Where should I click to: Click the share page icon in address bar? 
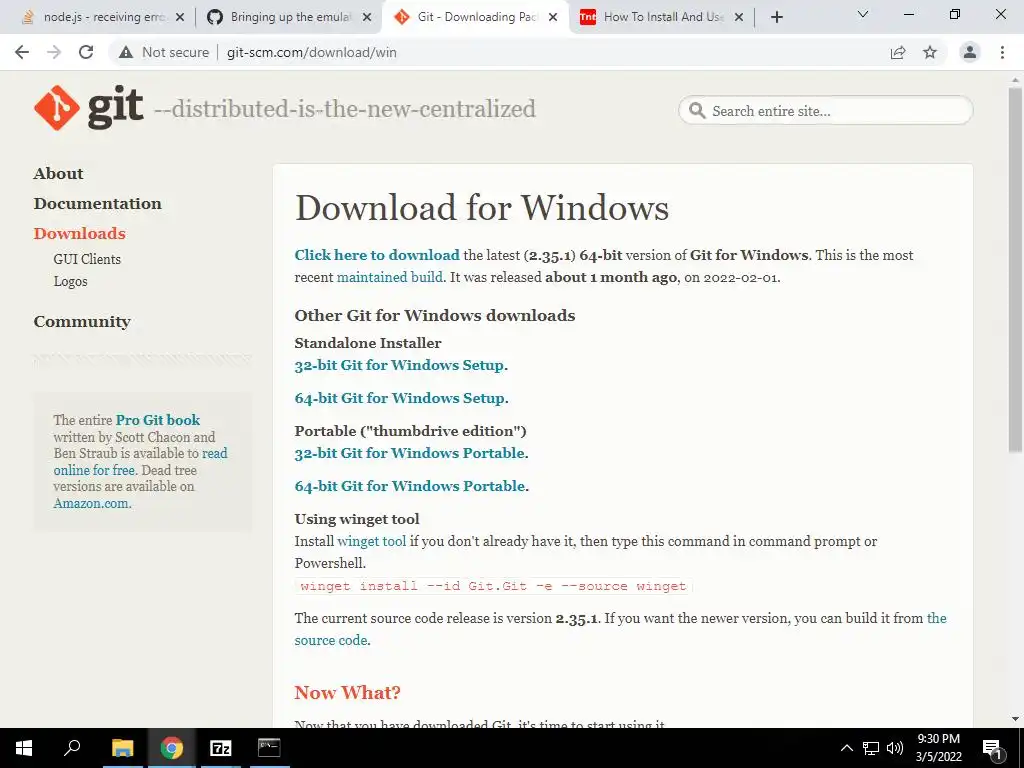898,52
